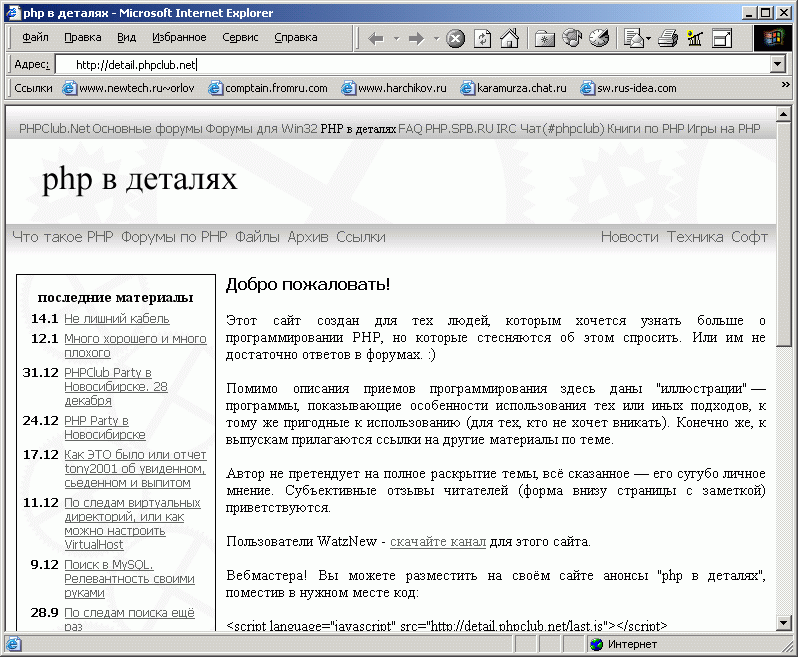Open 'Основные форумы' top link
Screen dimensions: 798x657
click(x=148, y=129)
